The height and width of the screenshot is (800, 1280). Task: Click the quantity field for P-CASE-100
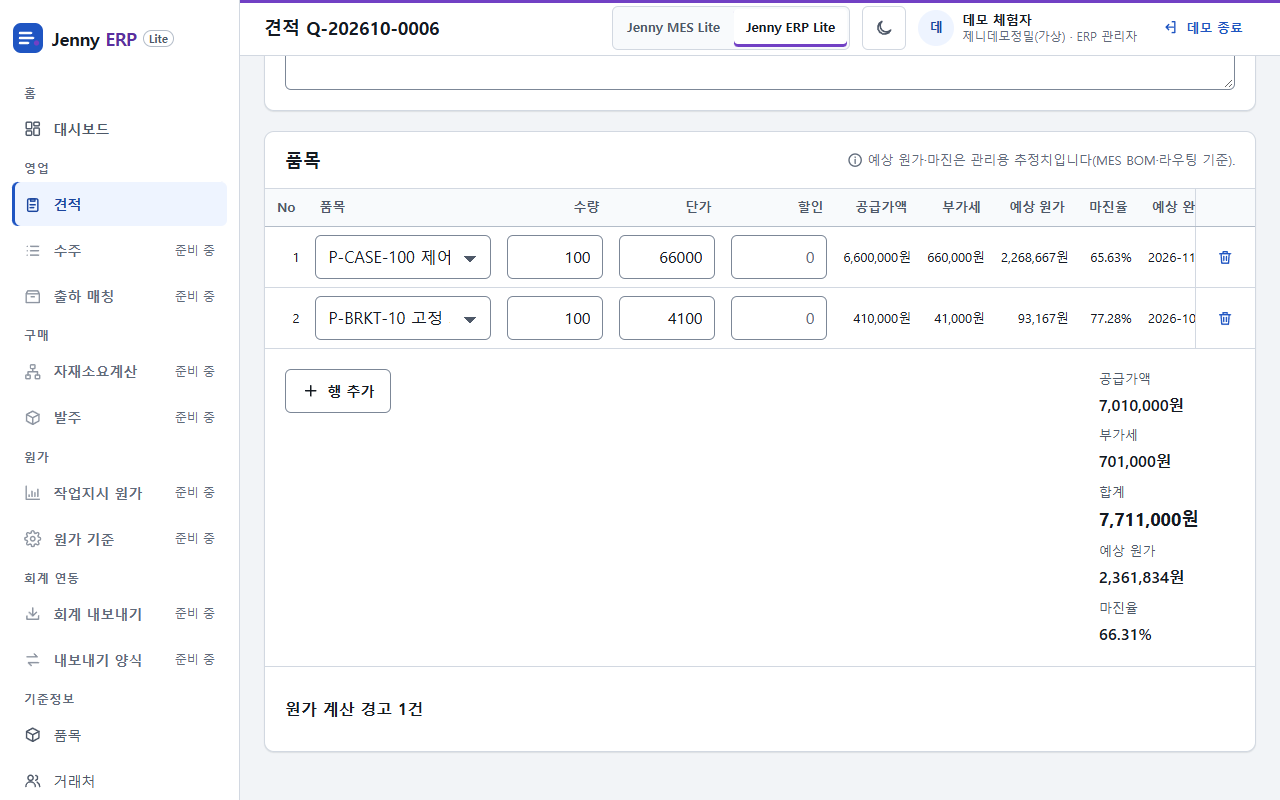coord(555,257)
